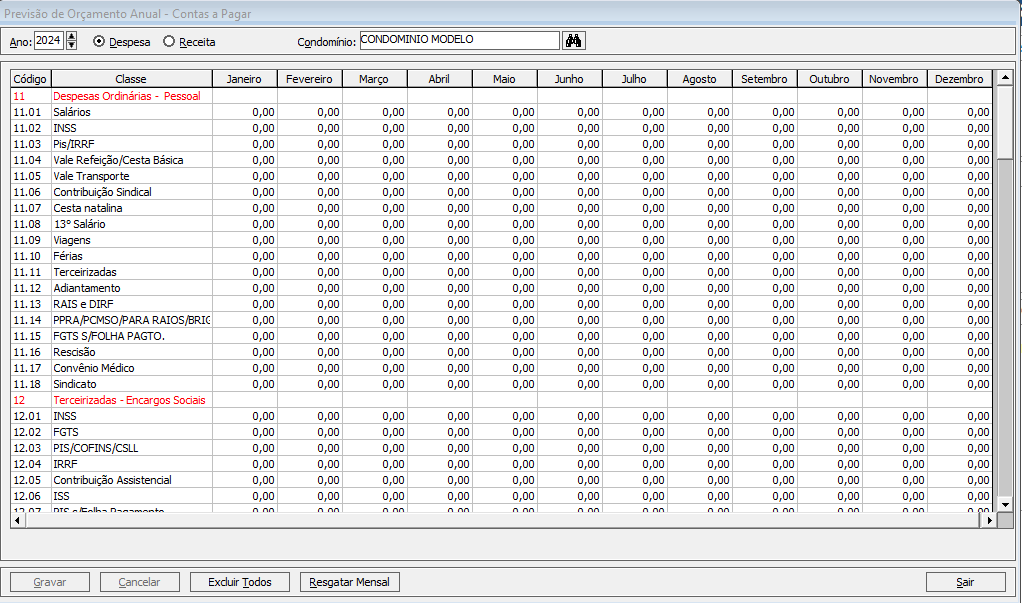Select Despesas Ordinárias - Pessoal group row
Viewport: 1022px width, 603px height.
click(x=126, y=96)
